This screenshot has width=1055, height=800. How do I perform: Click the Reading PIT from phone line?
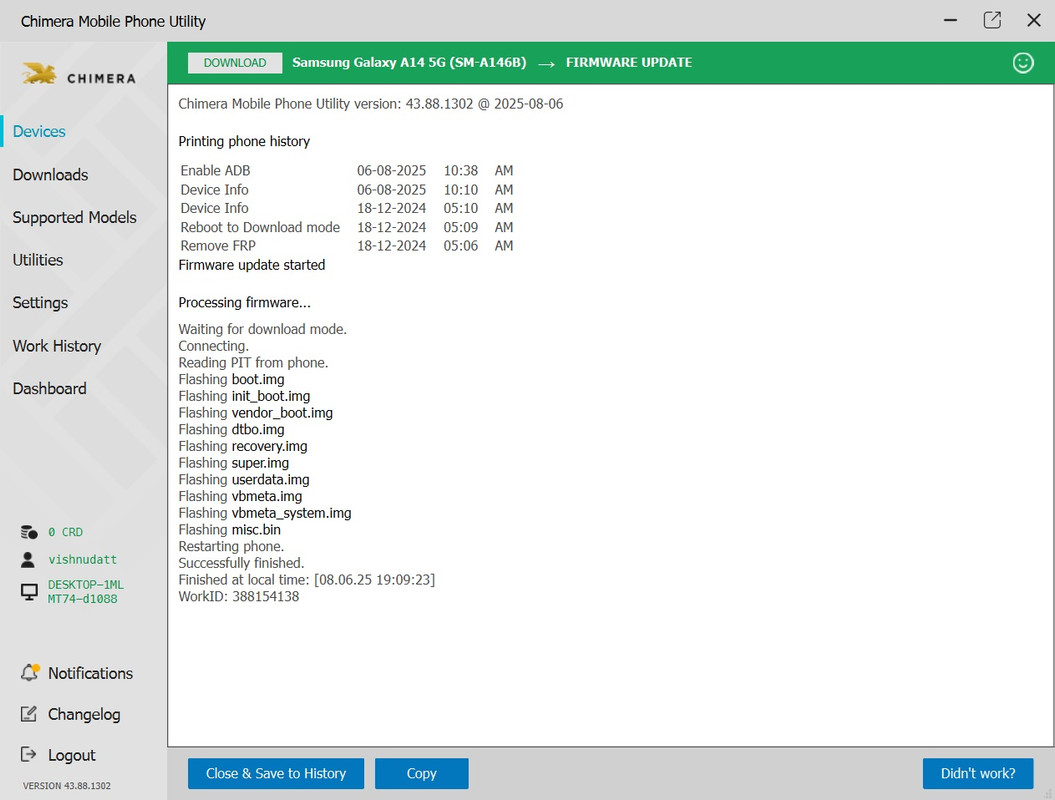point(254,363)
